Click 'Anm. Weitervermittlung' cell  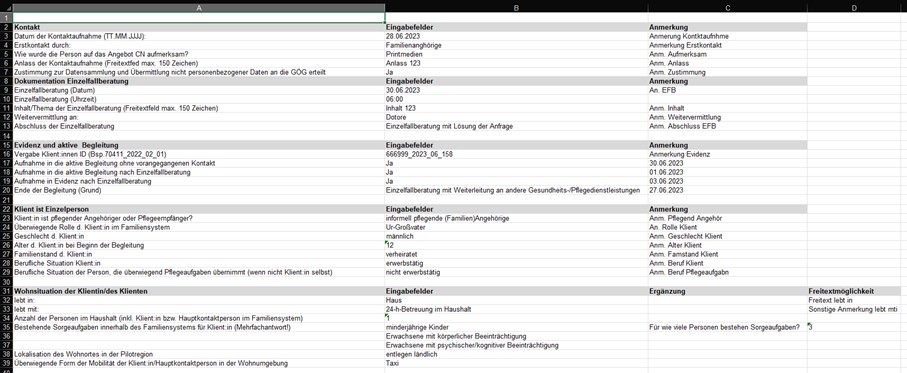[x=727, y=117]
